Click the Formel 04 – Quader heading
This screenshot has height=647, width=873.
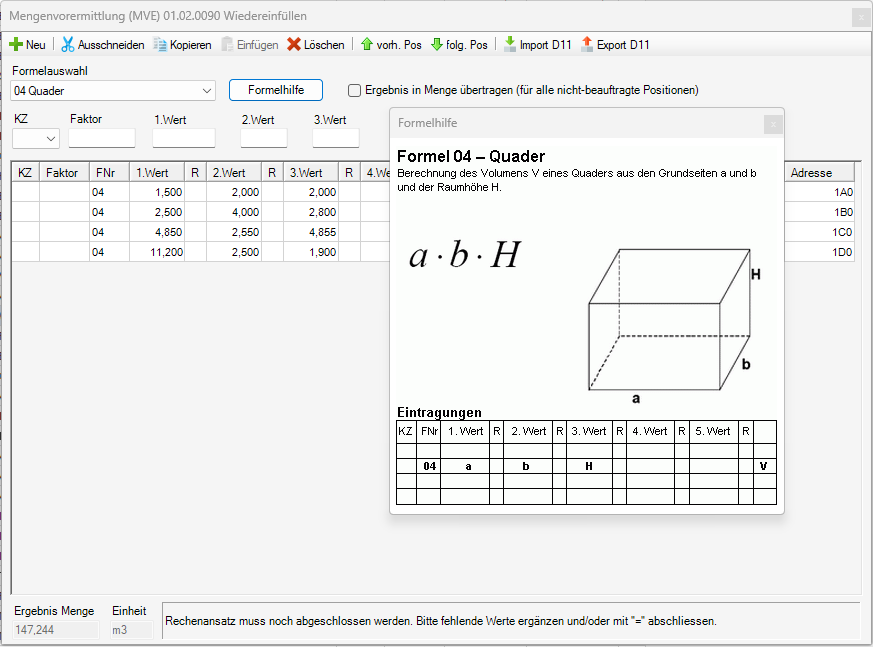coord(471,156)
